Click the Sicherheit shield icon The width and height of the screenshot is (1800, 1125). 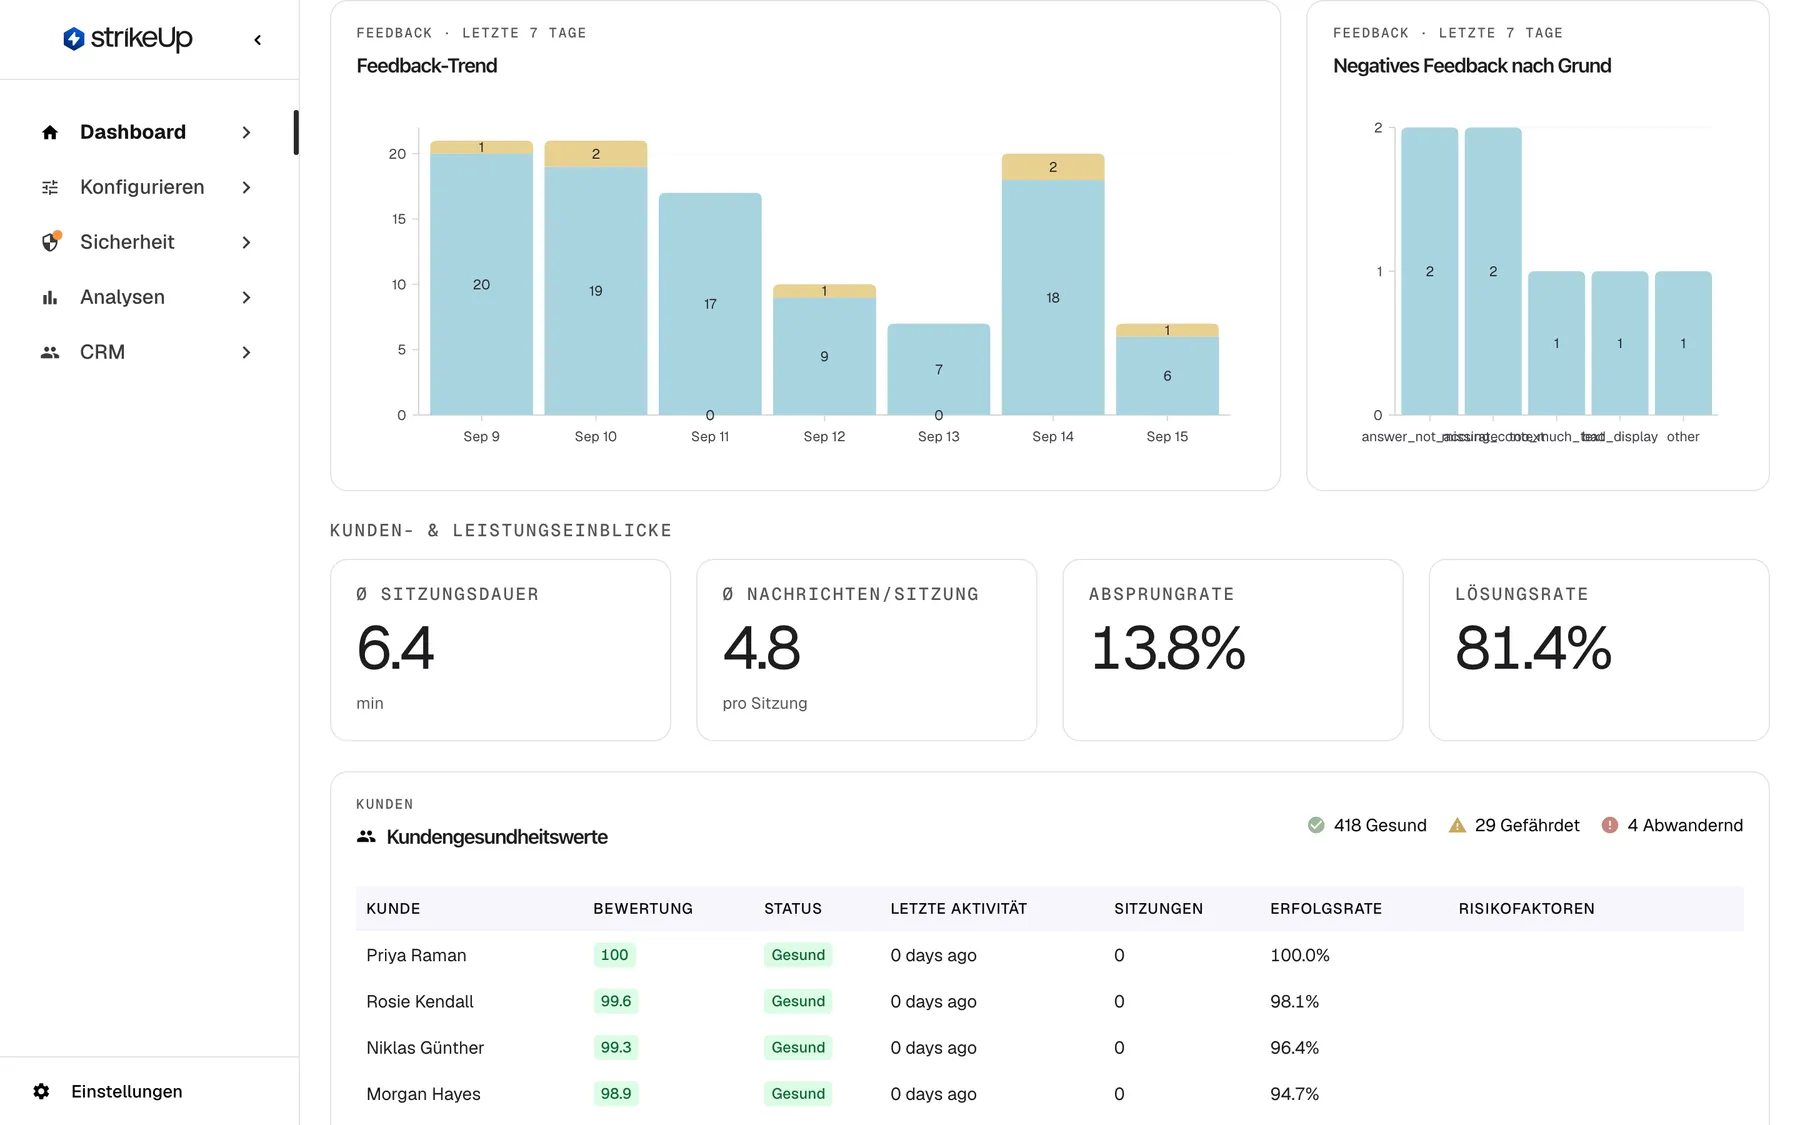click(50, 242)
